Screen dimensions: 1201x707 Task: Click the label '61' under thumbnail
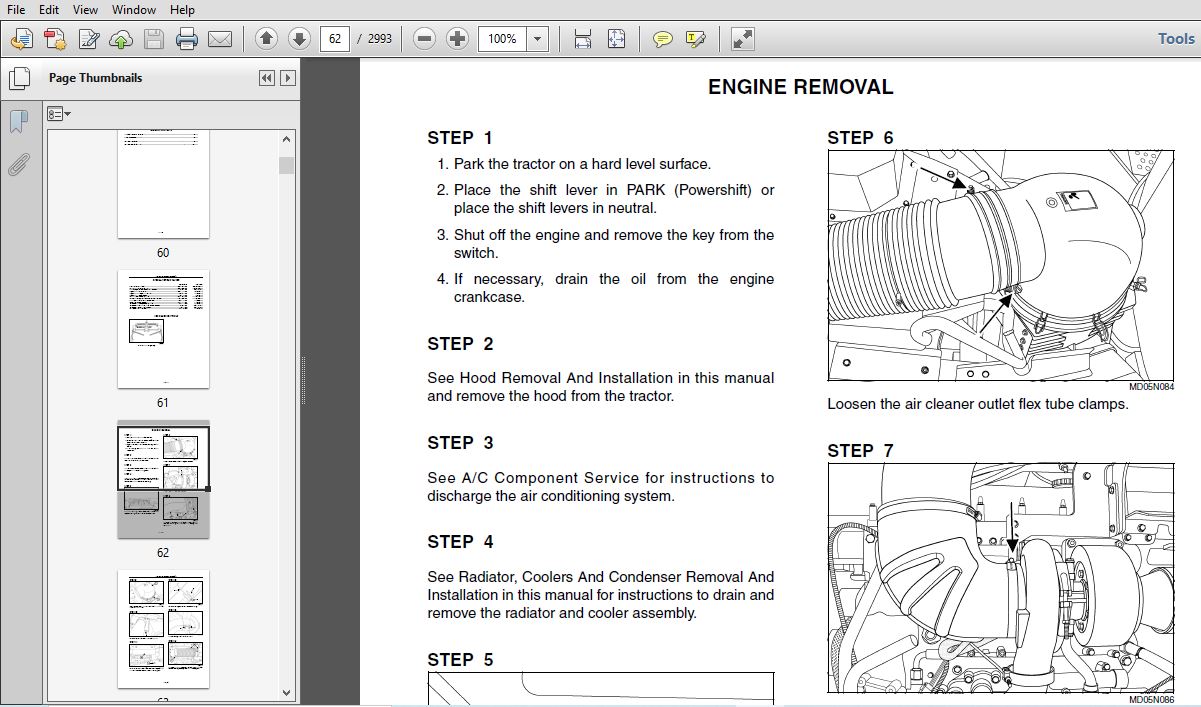tap(163, 403)
